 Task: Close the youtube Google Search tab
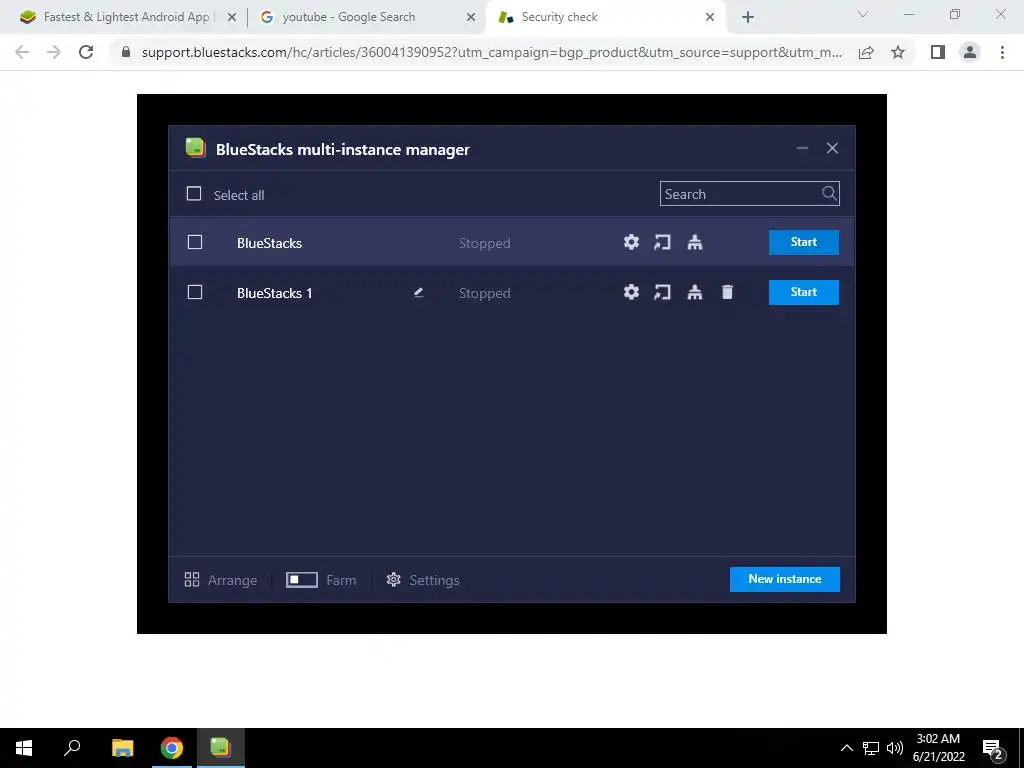[x=471, y=18]
